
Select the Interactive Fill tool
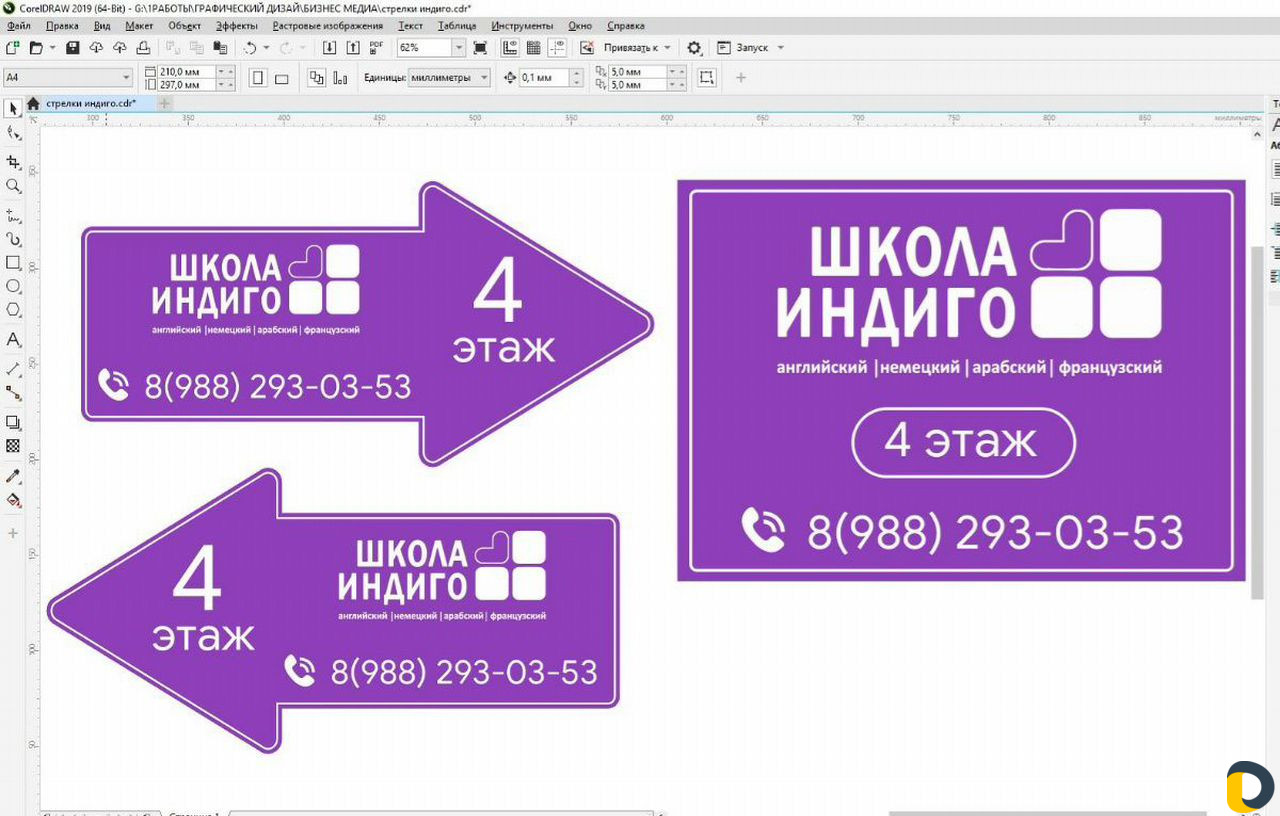(14, 500)
